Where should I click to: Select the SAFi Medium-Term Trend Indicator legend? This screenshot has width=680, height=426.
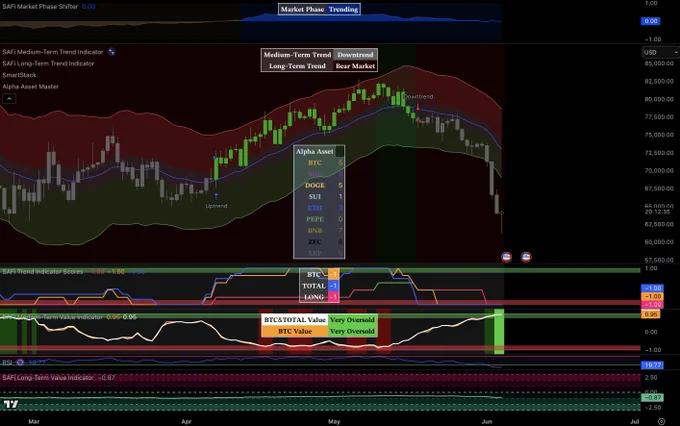pos(53,52)
